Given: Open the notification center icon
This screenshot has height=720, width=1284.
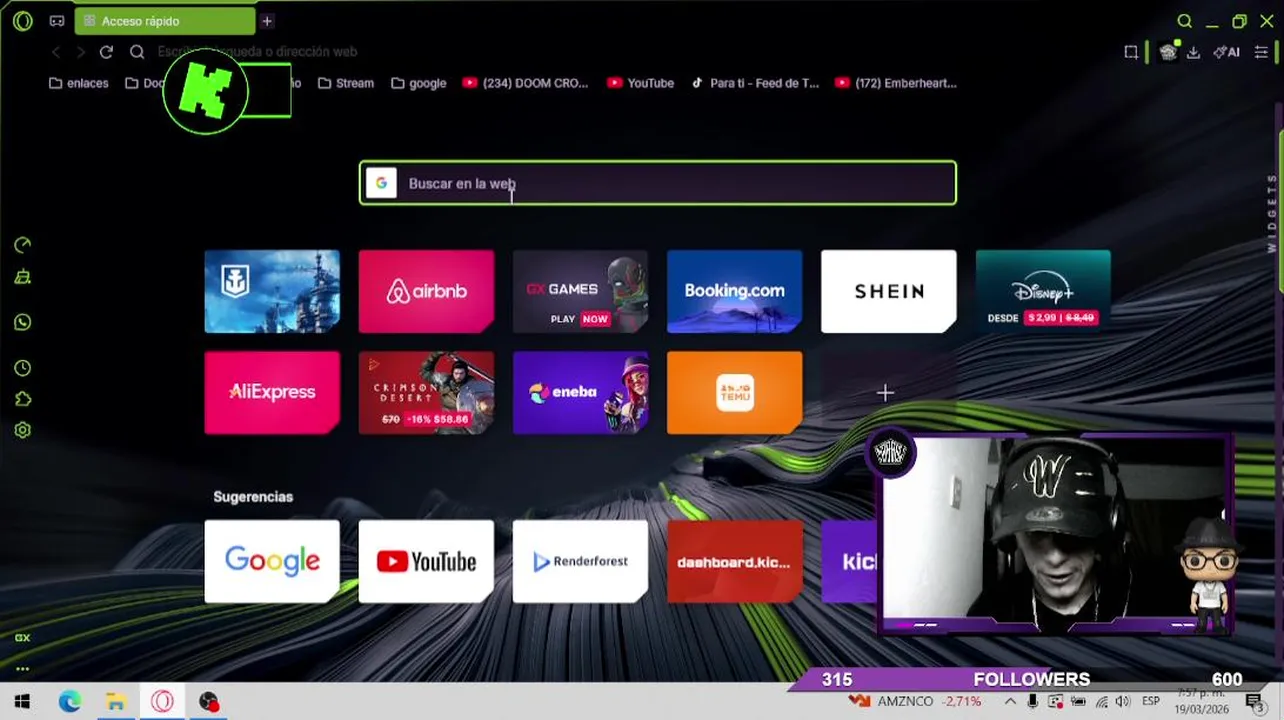Looking at the screenshot, I should click(x=1254, y=702).
